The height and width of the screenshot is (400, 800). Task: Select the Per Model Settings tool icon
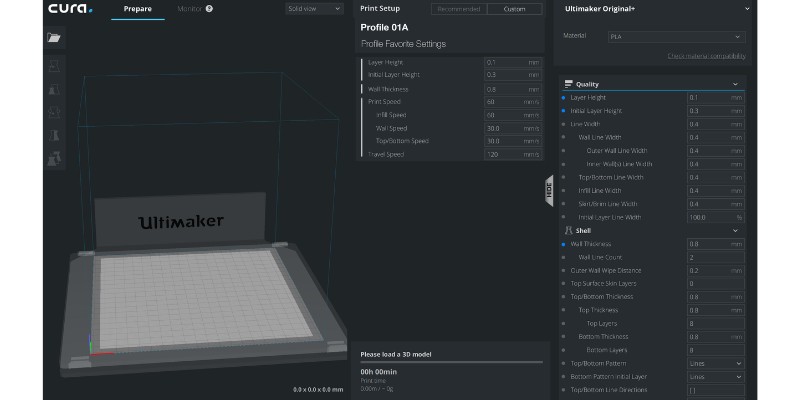click(54, 159)
